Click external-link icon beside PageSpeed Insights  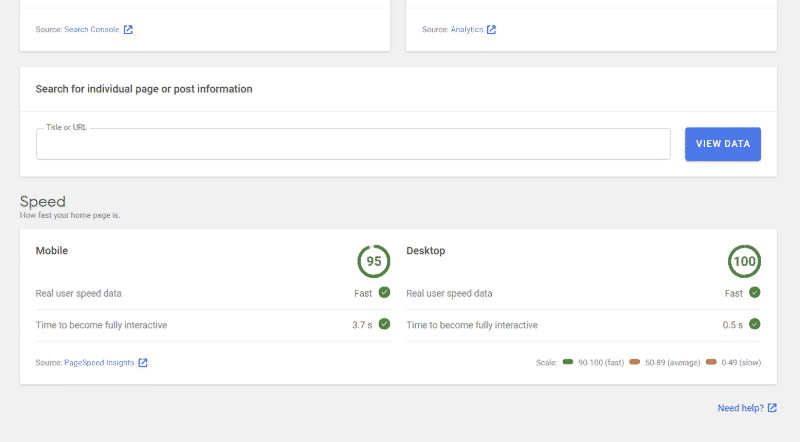pos(143,363)
